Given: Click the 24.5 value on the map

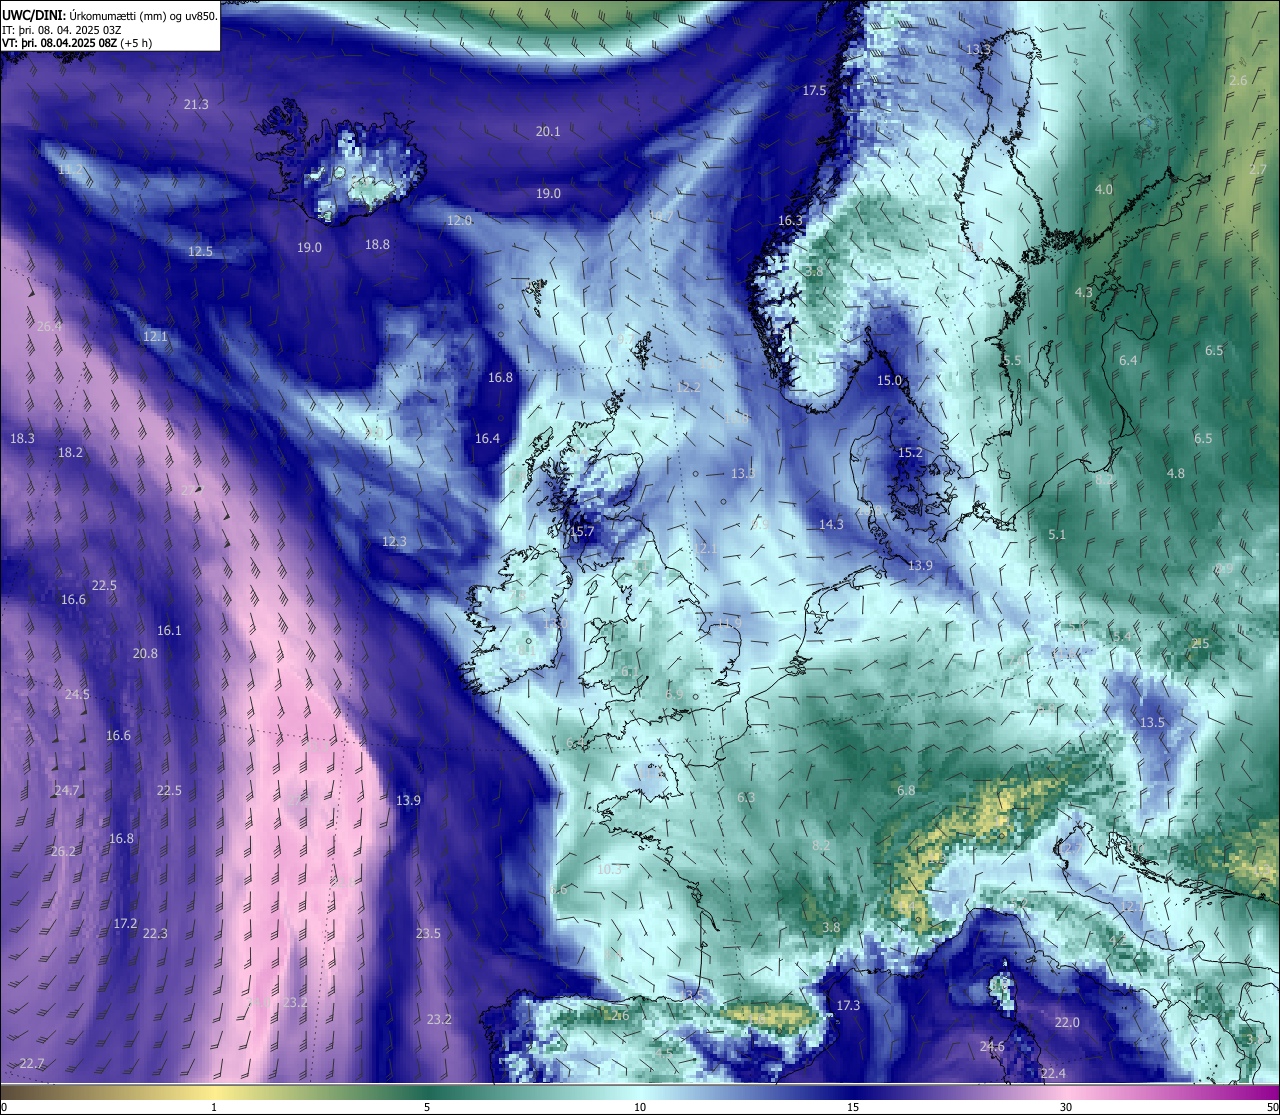Looking at the screenshot, I should coord(77,694).
